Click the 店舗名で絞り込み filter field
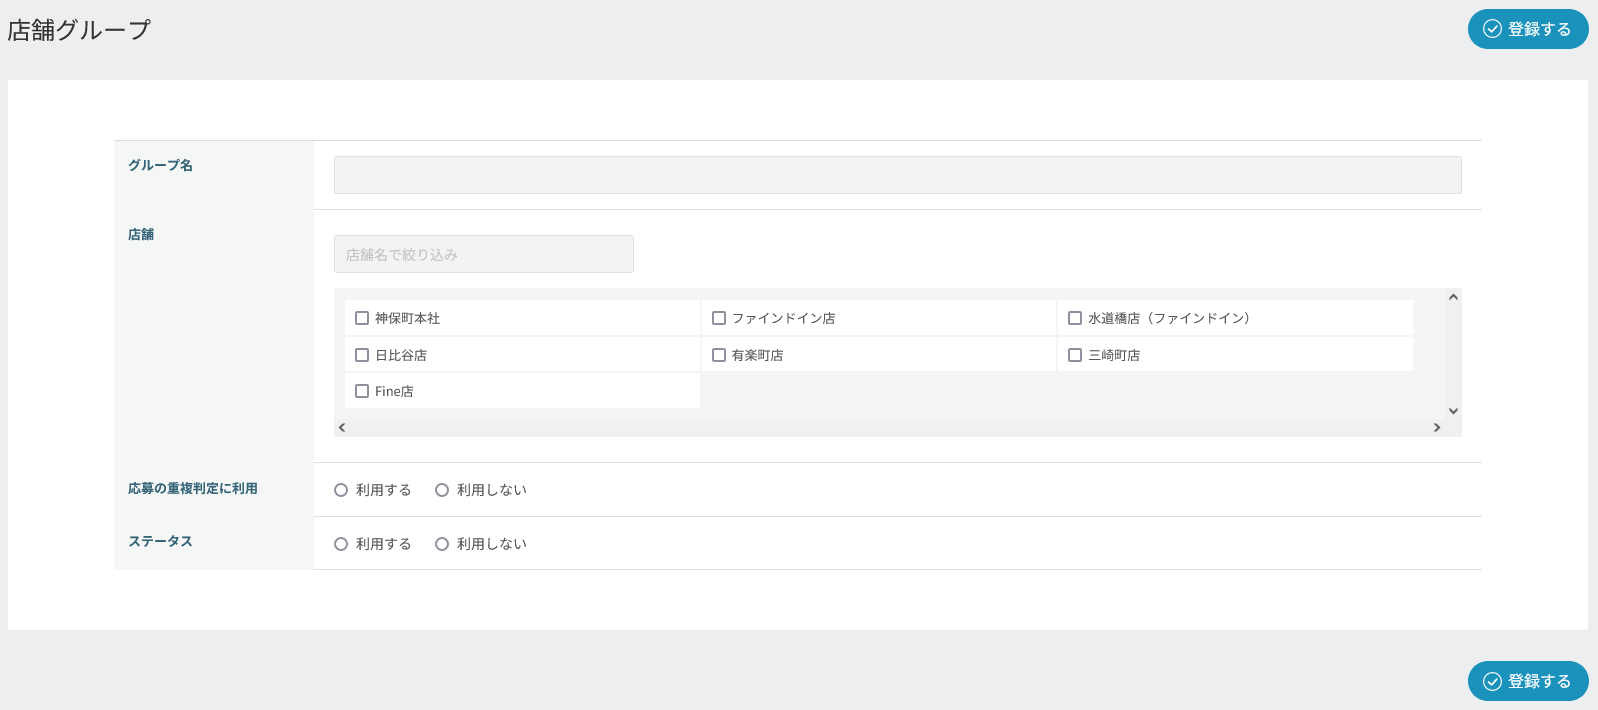 pyautogui.click(x=483, y=254)
